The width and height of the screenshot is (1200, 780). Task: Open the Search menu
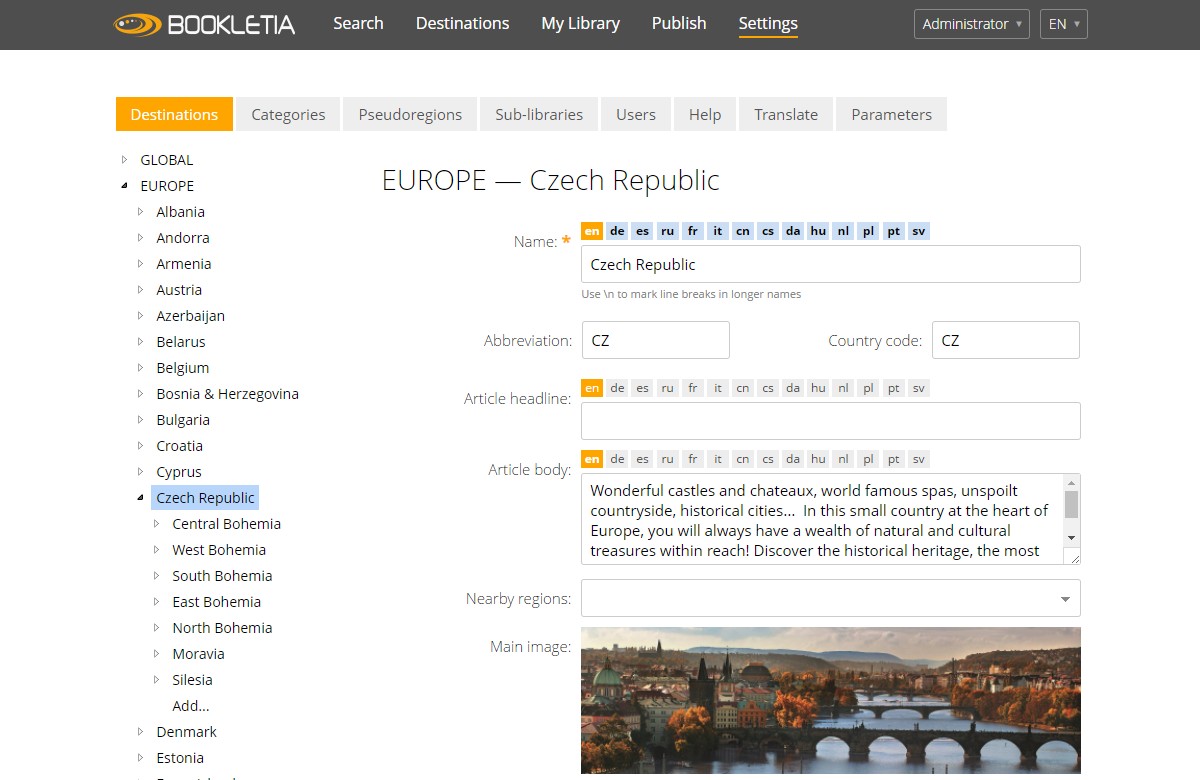coord(358,23)
